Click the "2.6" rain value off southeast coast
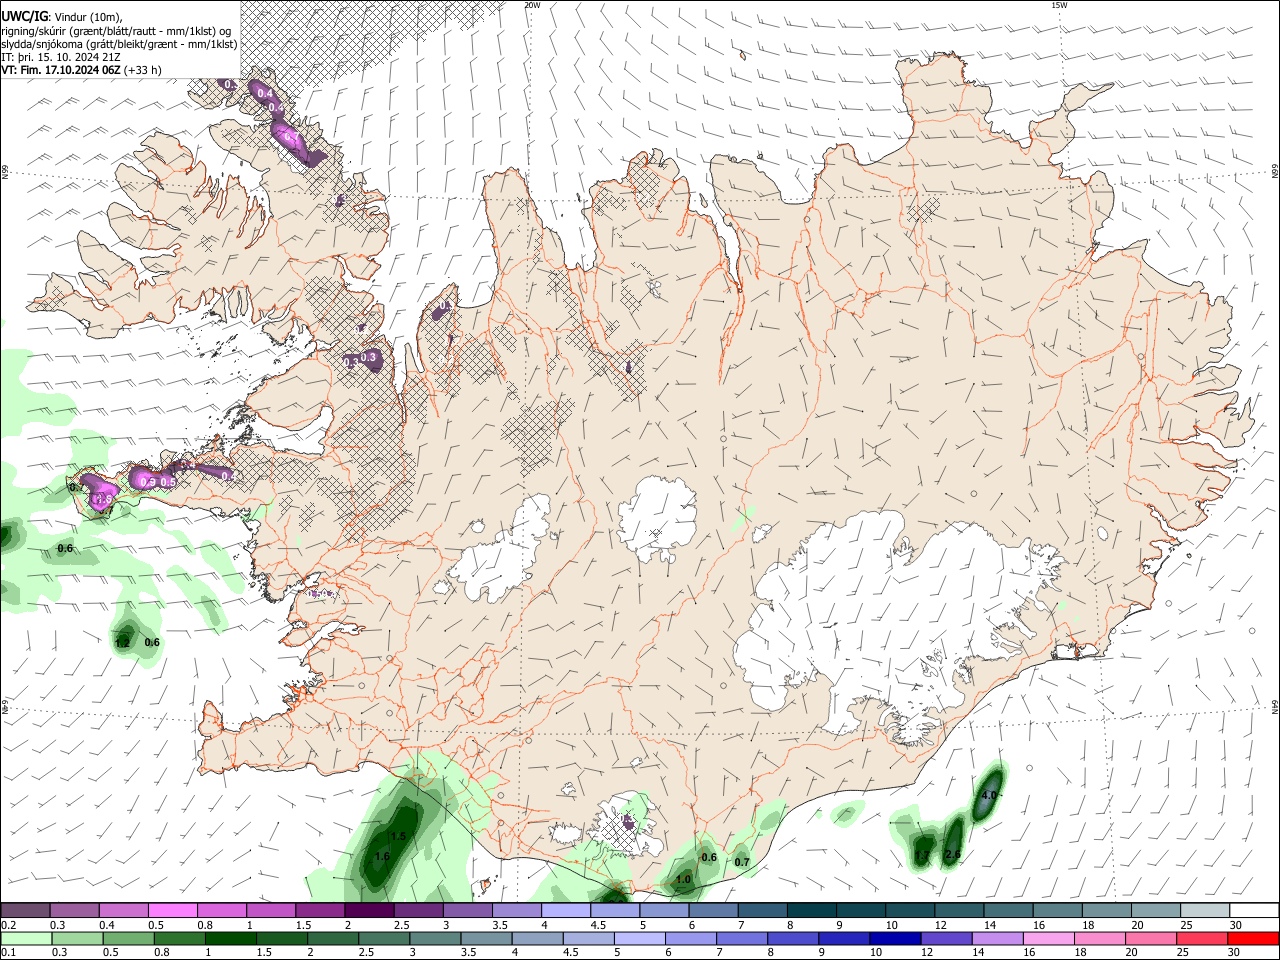The image size is (1280, 960). pos(952,854)
